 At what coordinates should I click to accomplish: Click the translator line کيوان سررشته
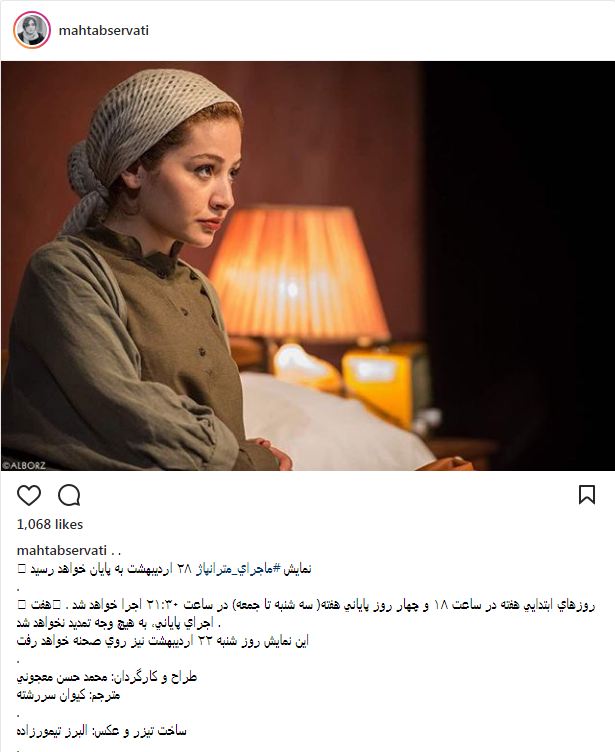(x=69, y=695)
